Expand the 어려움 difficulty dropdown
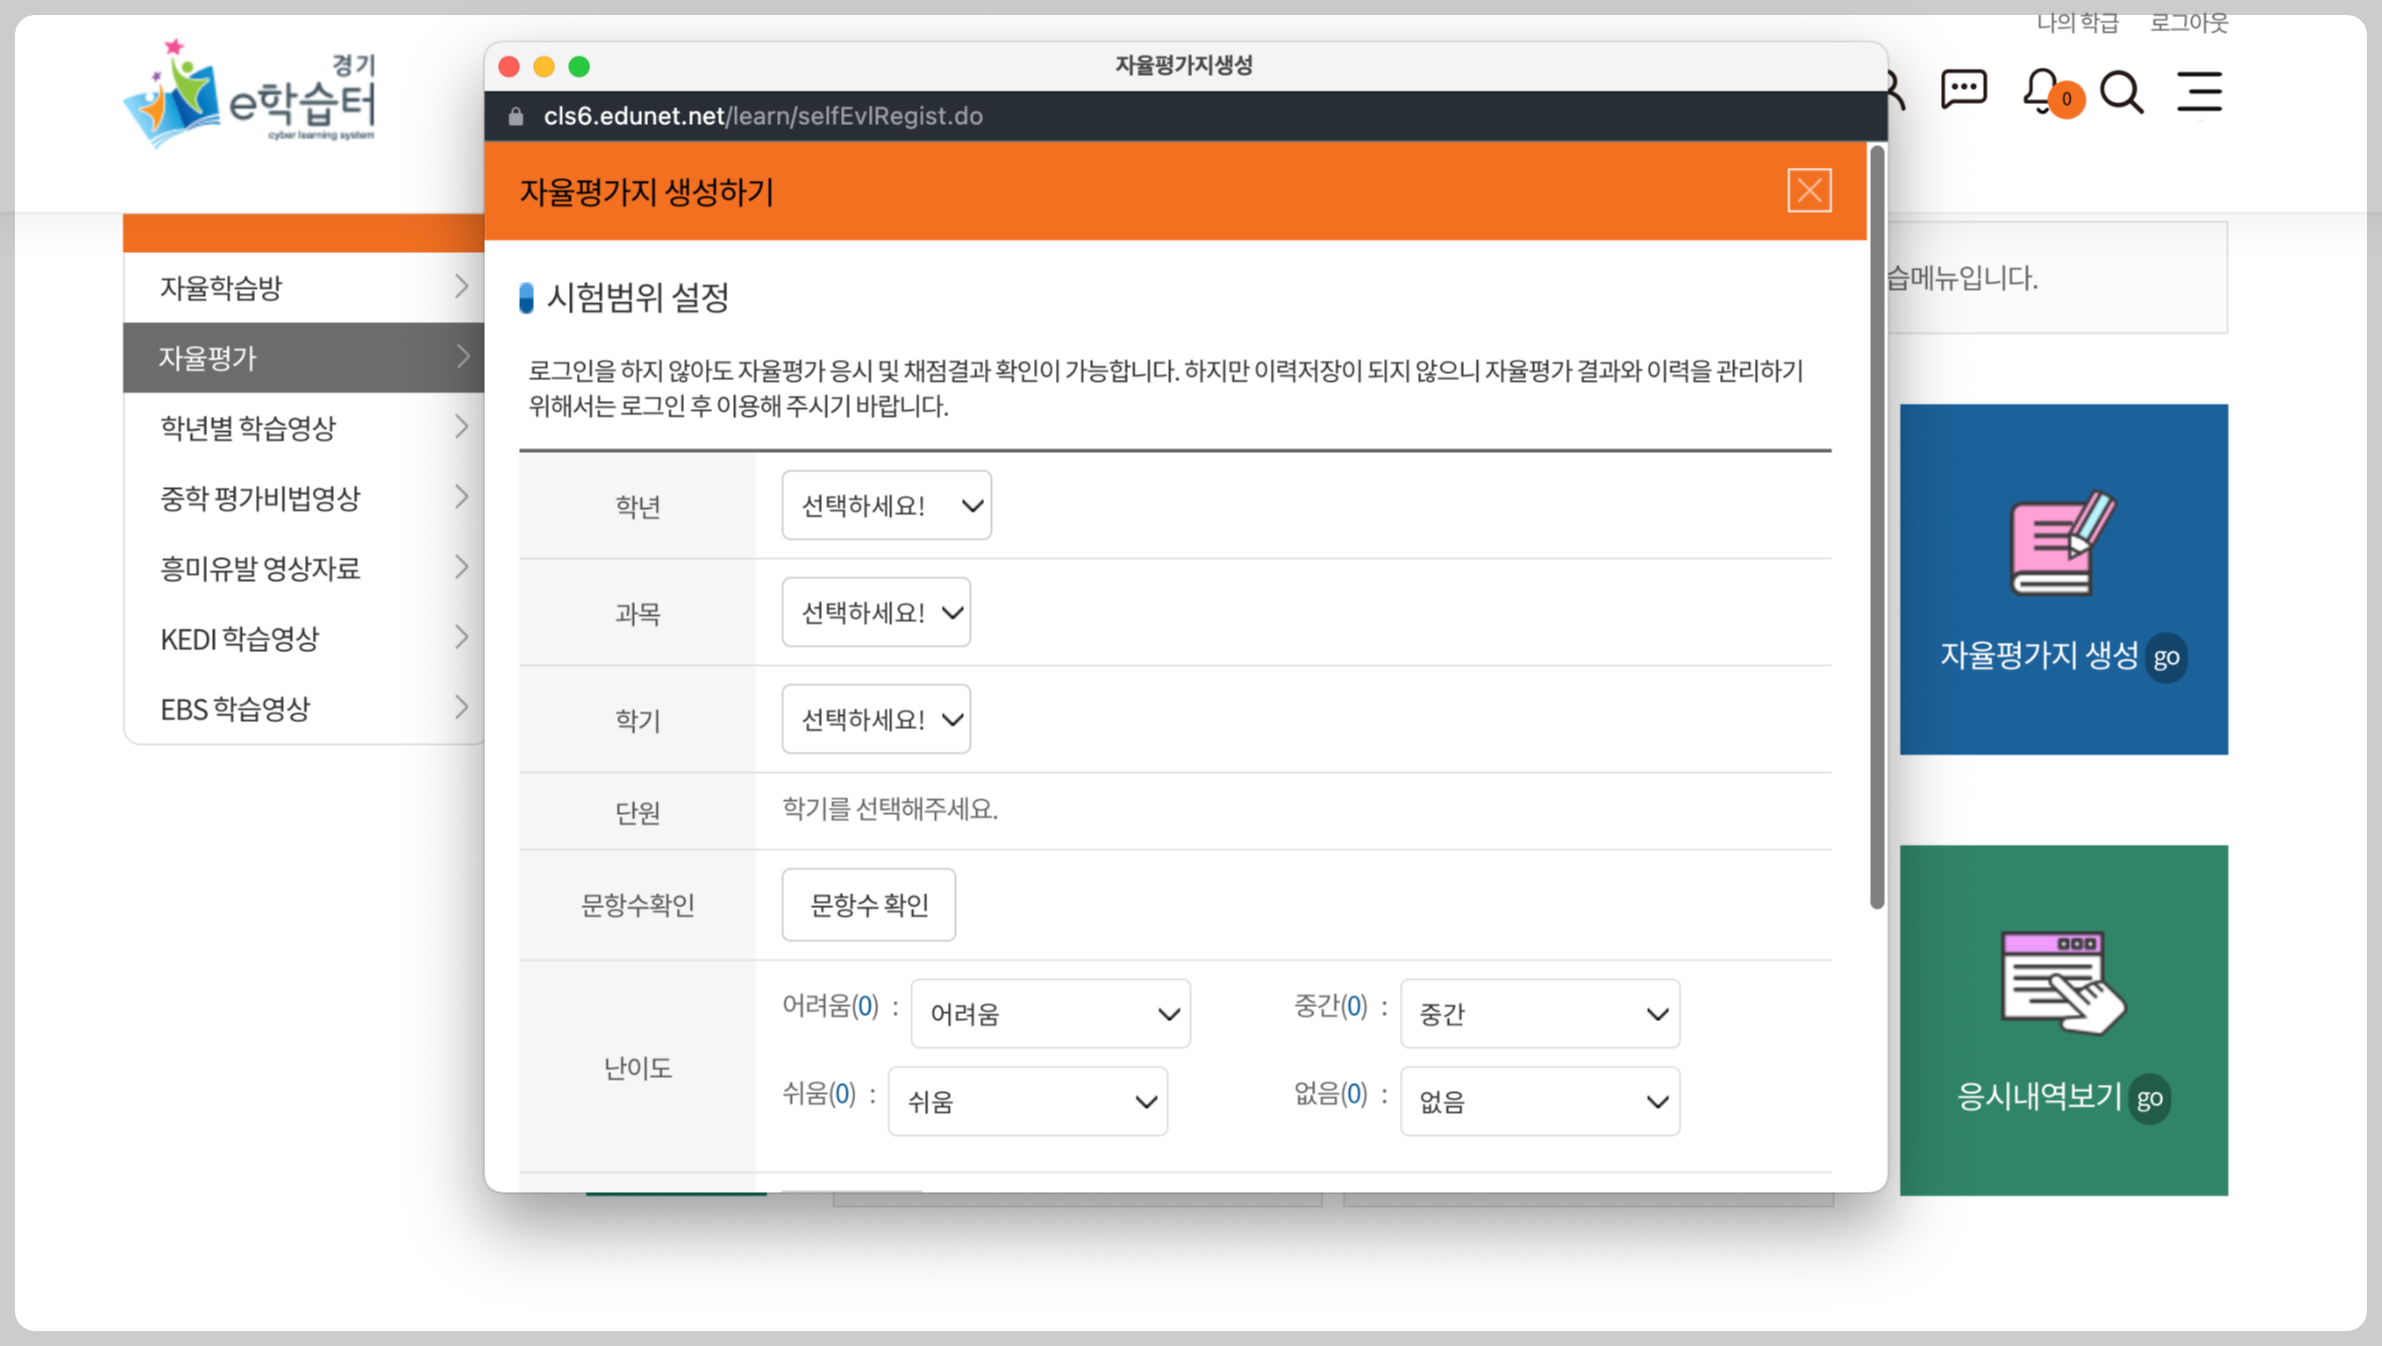Viewport: 2382px width, 1346px height. click(x=1050, y=1014)
